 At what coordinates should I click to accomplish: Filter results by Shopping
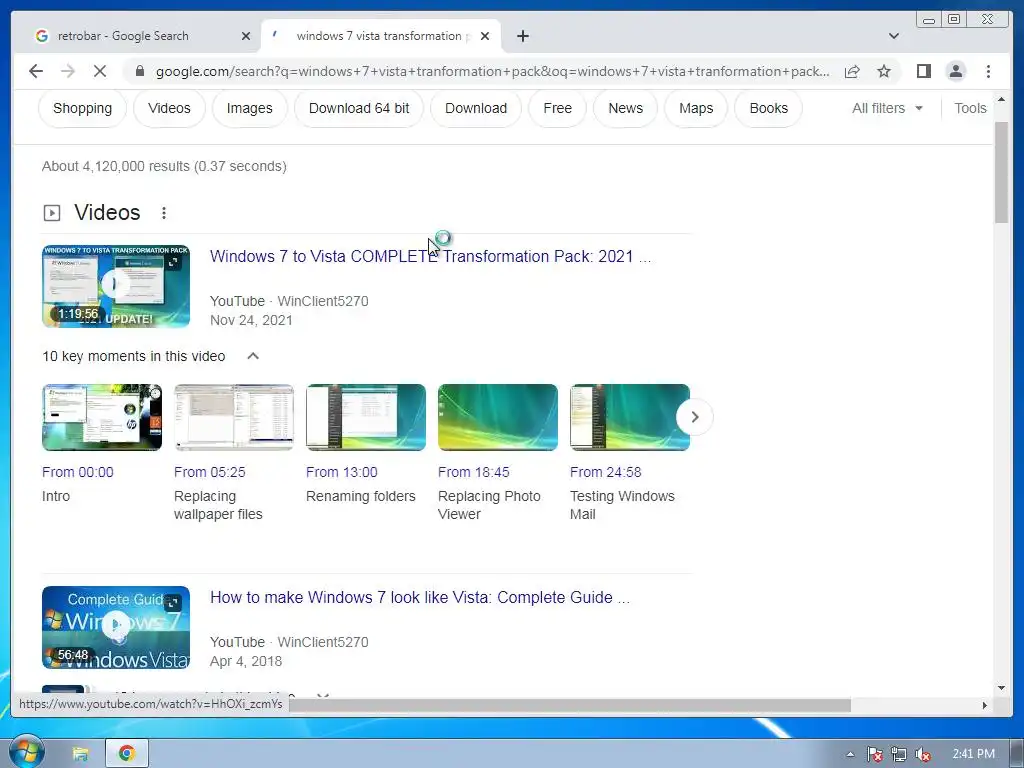[x=82, y=108]
